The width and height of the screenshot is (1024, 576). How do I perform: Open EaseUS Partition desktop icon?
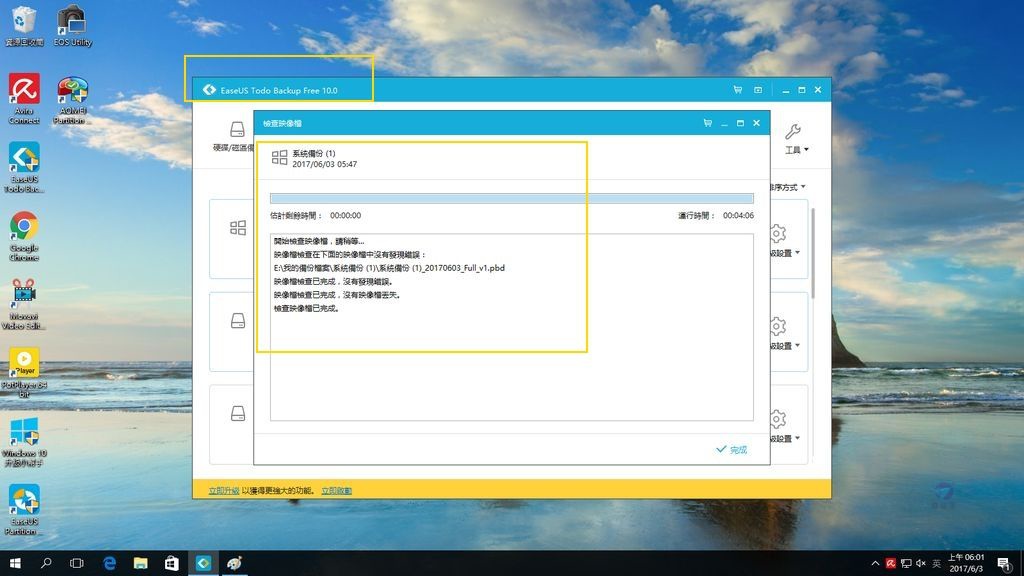pyautogui.click(x=24, y=510)
